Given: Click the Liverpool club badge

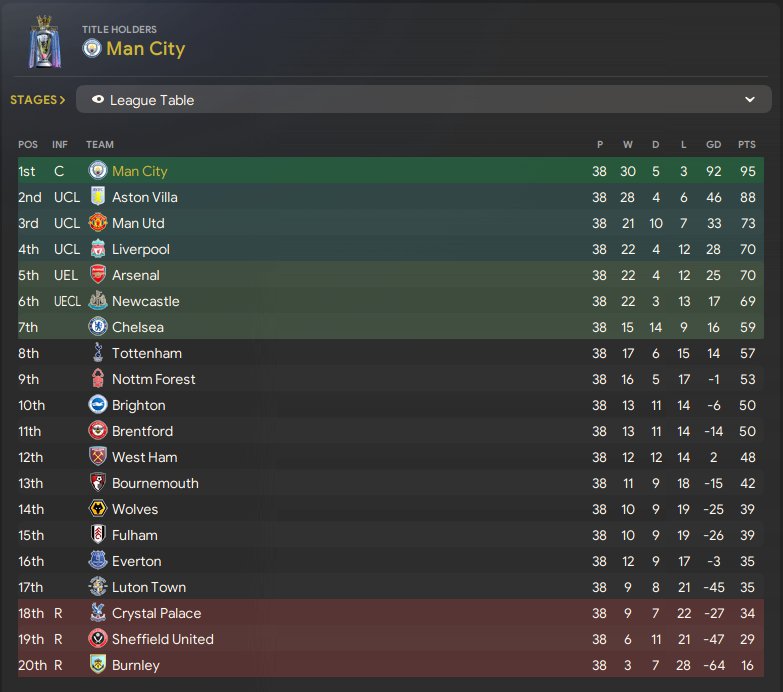Looking at the screenshot, I should click(x=98, y=249).
